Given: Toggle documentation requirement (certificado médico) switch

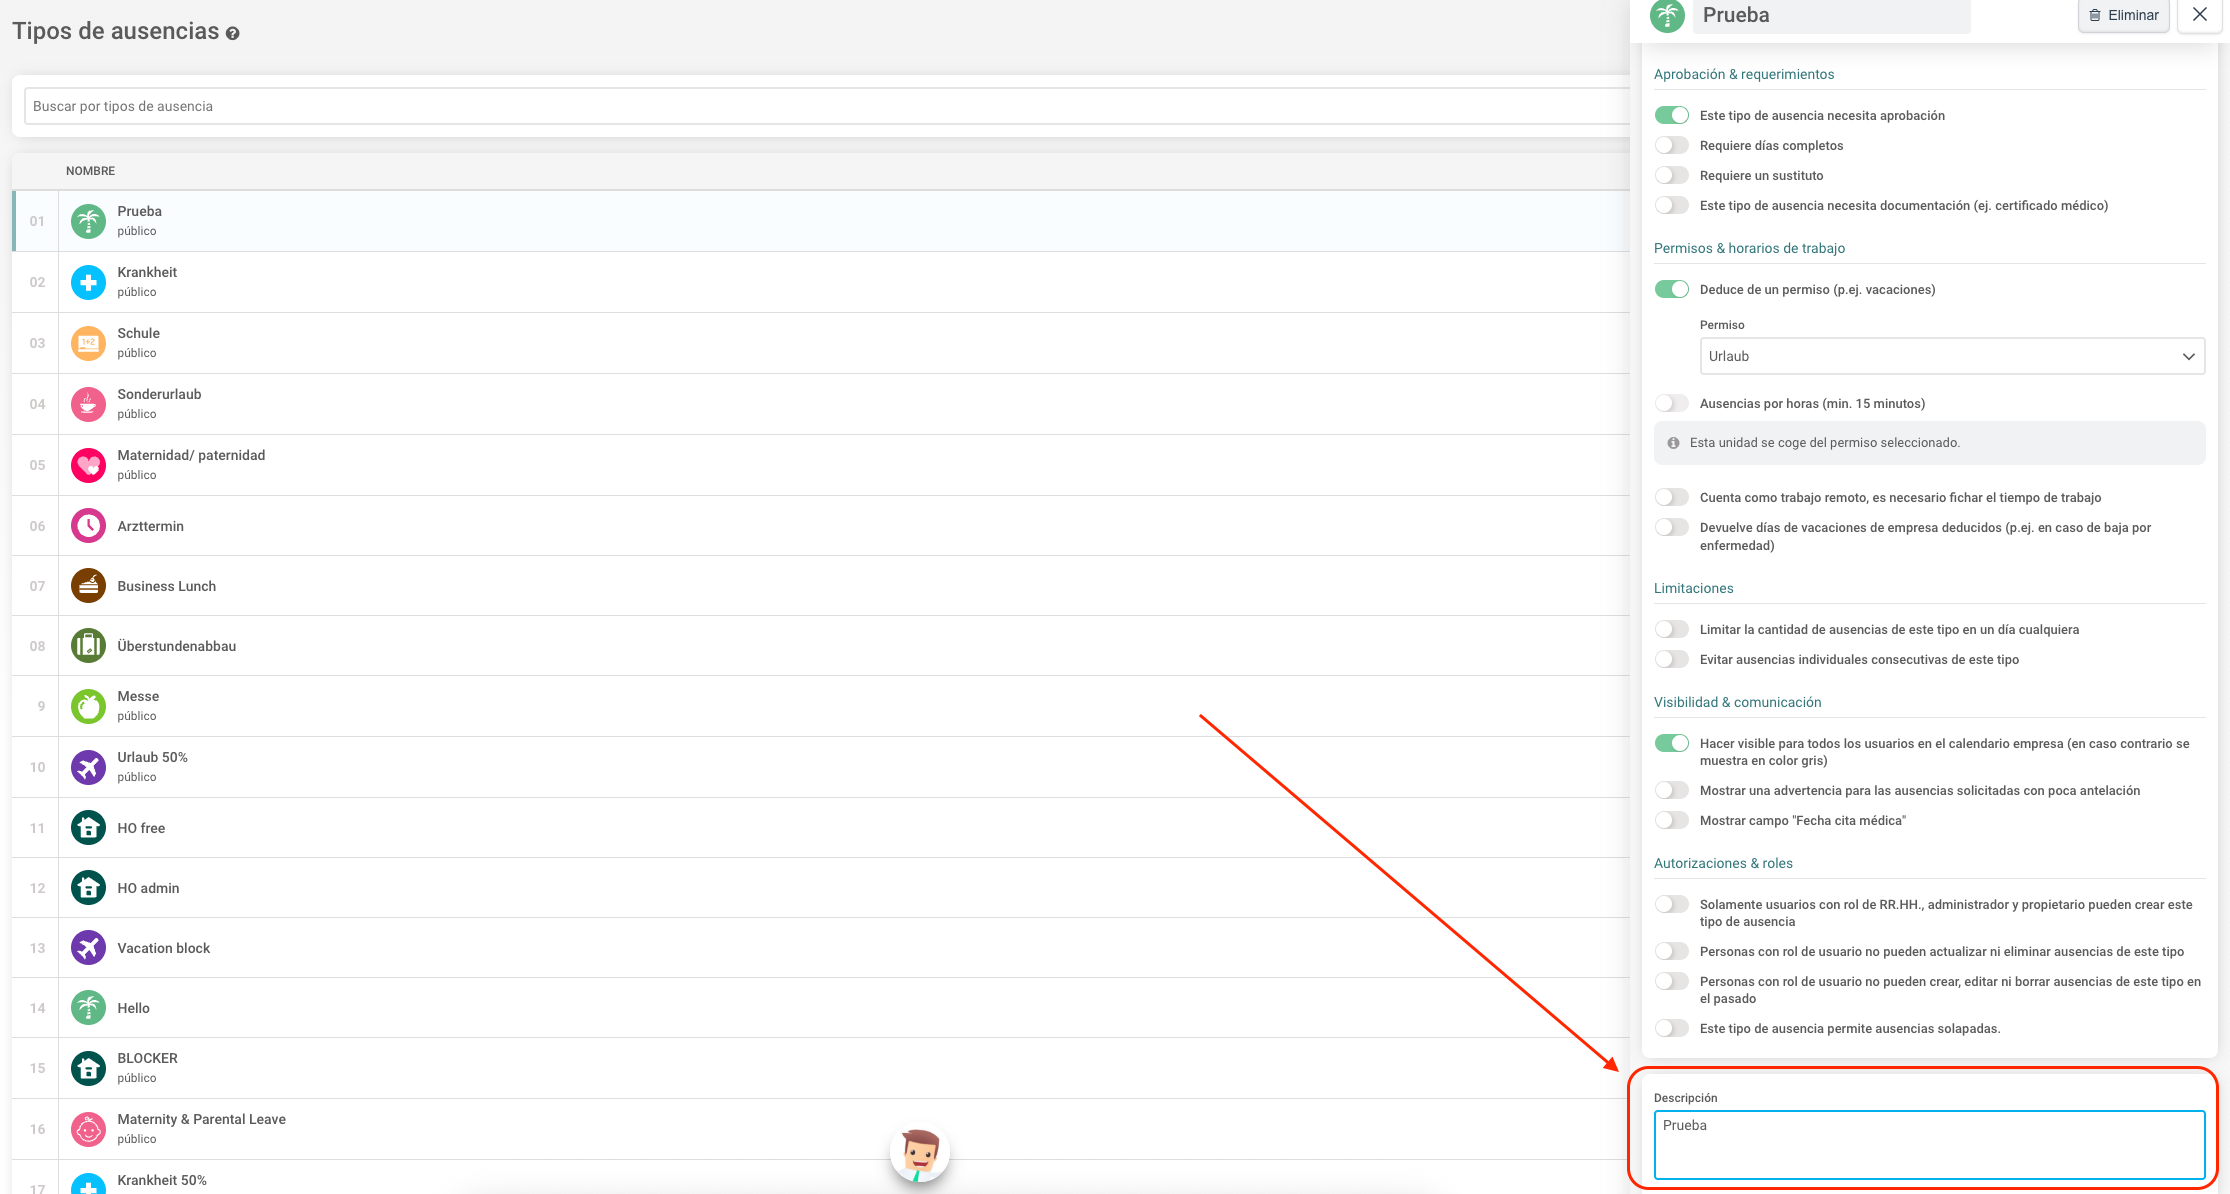Looking at the screenshot, I should [x=1672, y=206].
